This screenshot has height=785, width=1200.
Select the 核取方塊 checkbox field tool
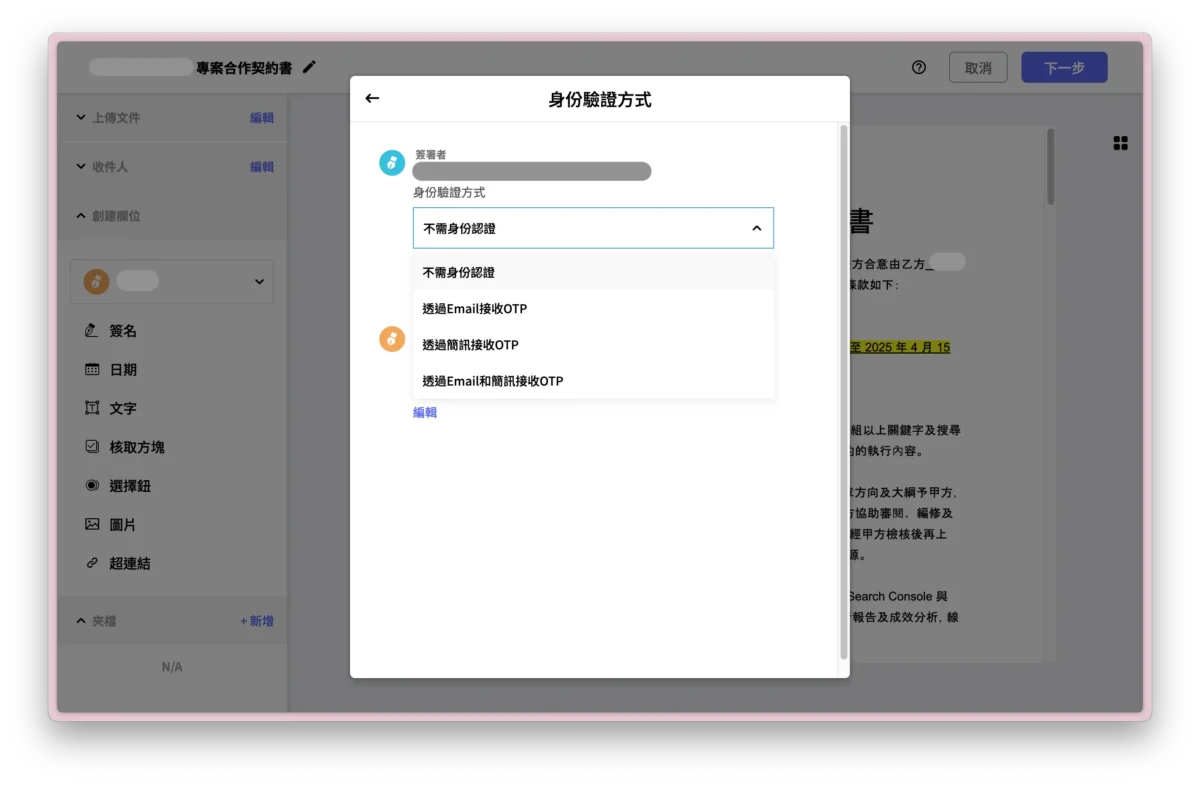click(x=140, y=447)
